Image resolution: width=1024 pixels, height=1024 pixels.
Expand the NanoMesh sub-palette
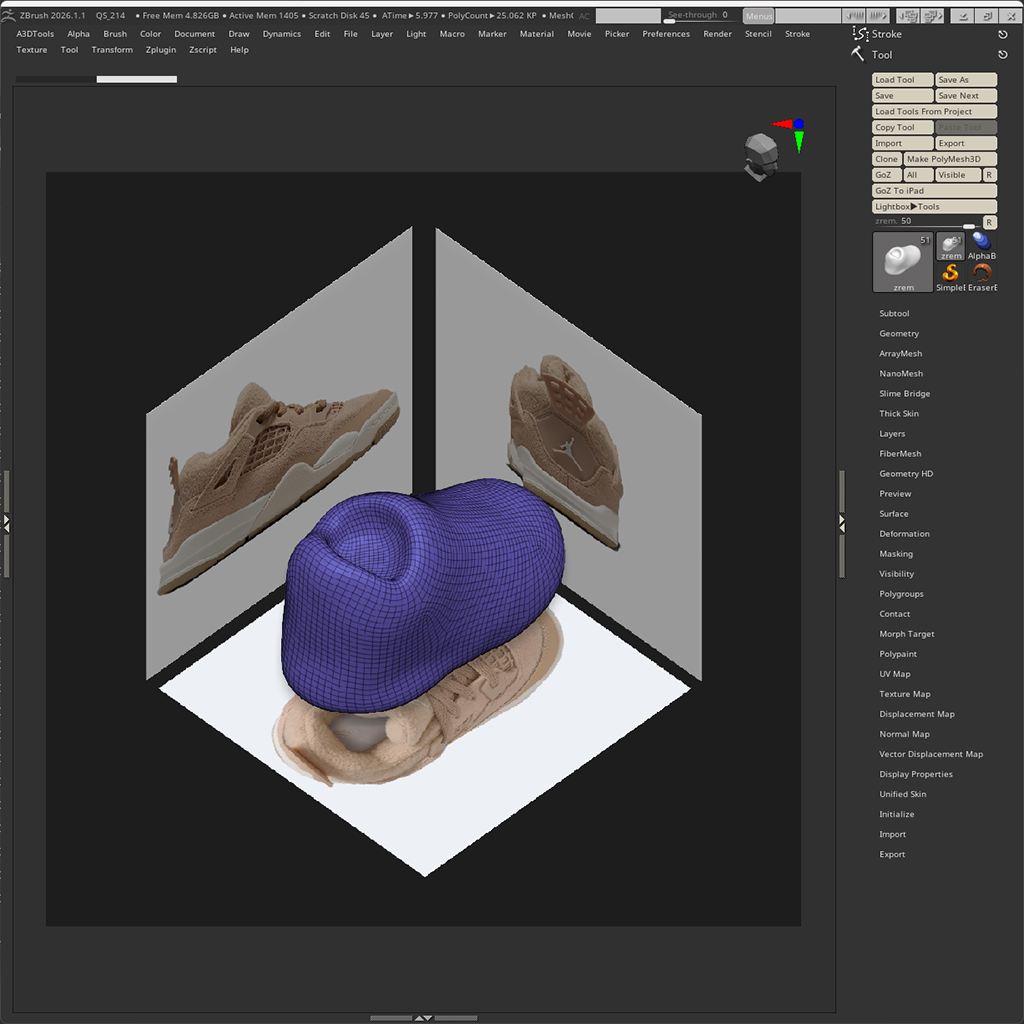[901, 374]
